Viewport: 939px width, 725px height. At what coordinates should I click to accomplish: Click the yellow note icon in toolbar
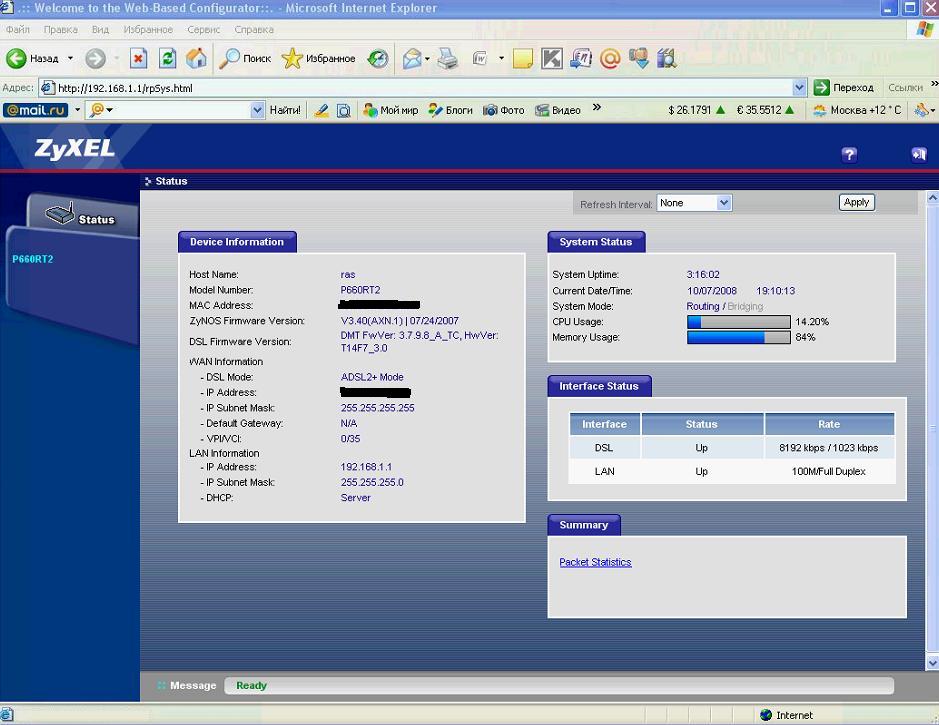(522, 59)
